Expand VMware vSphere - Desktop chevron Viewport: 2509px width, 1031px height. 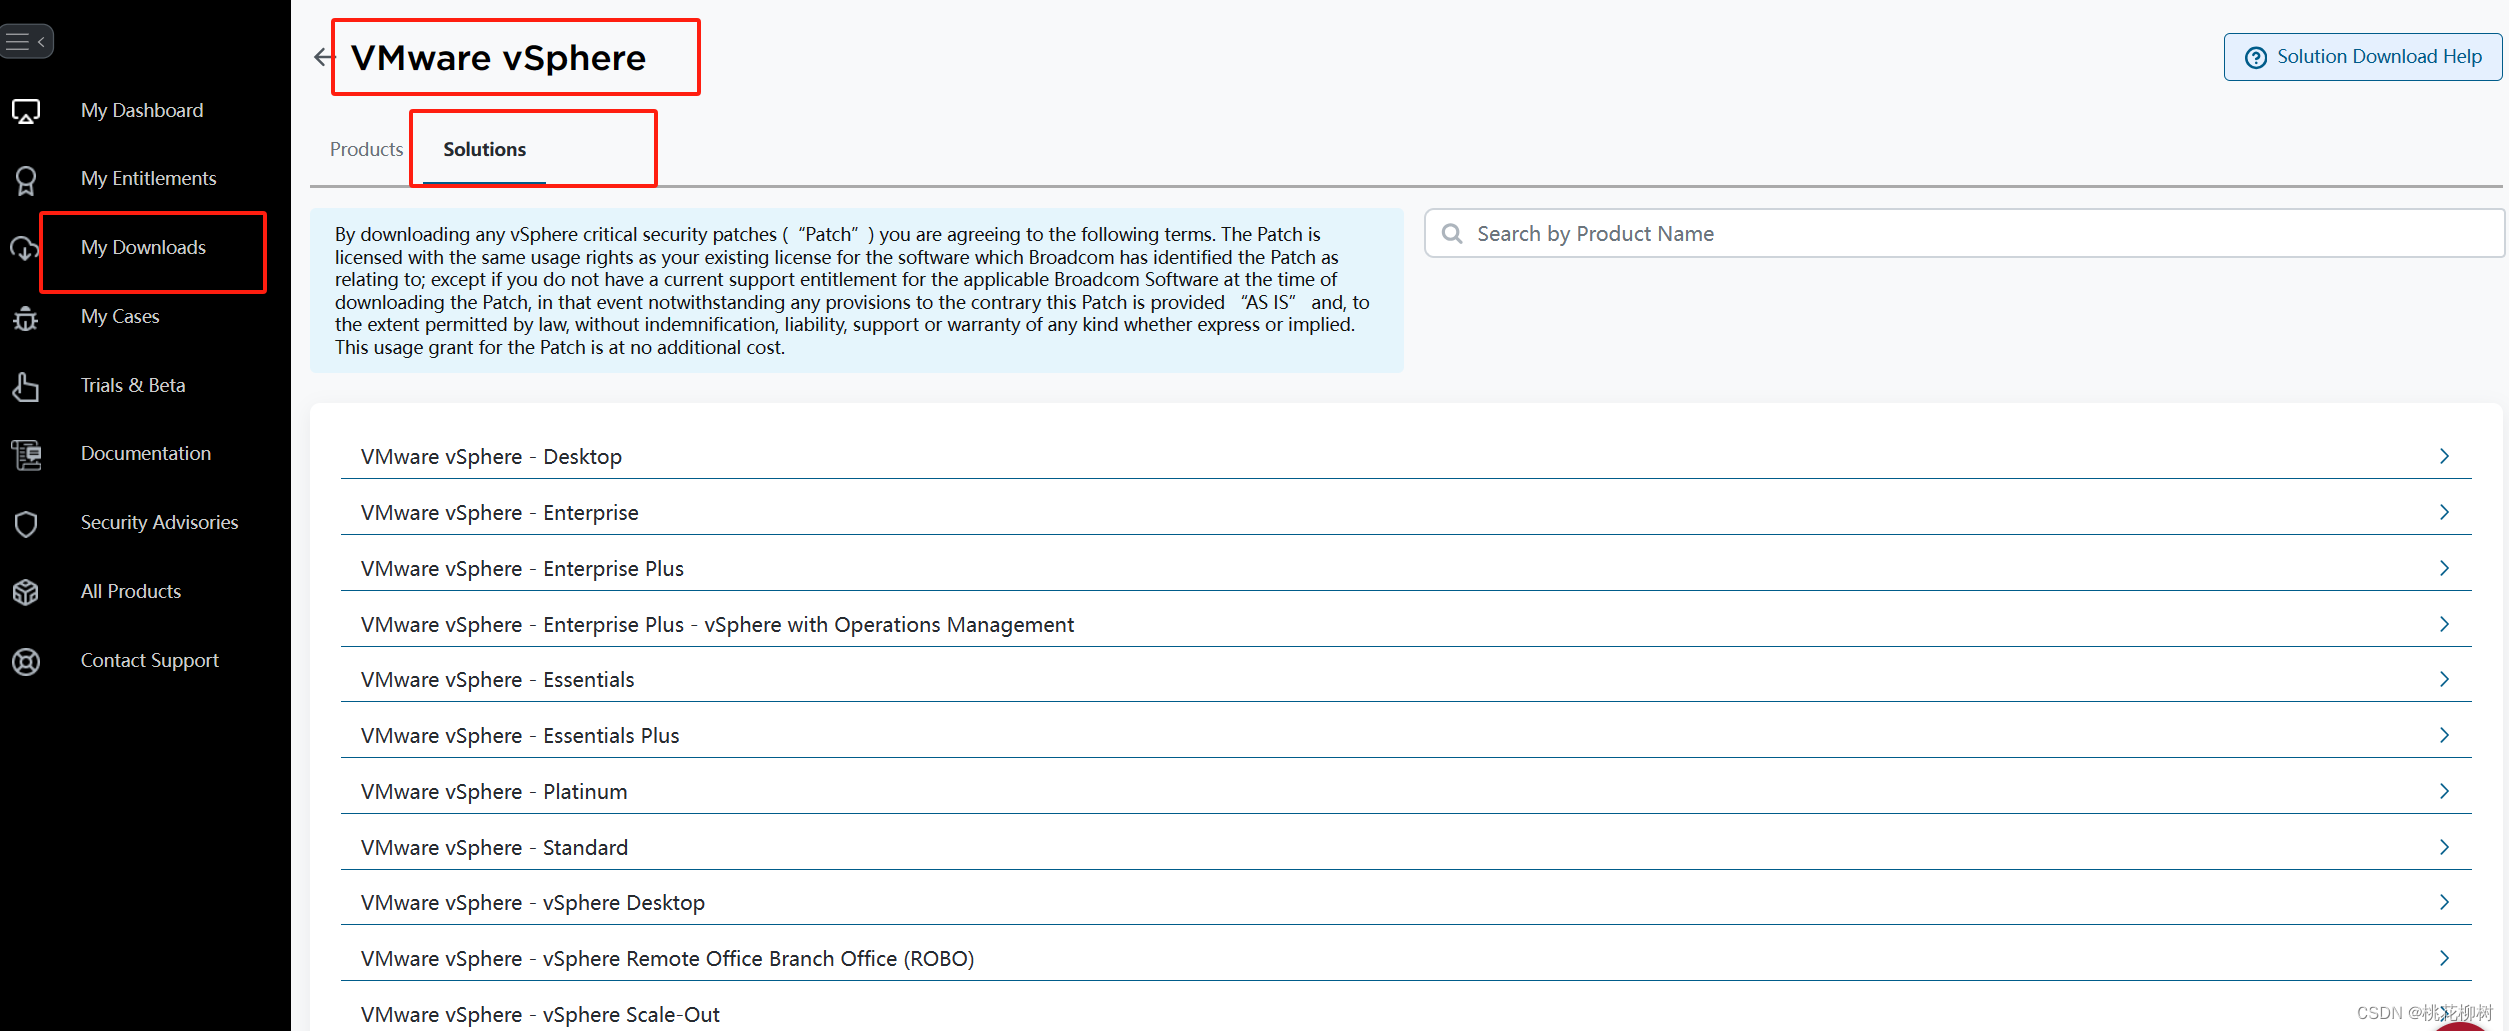2444,456
